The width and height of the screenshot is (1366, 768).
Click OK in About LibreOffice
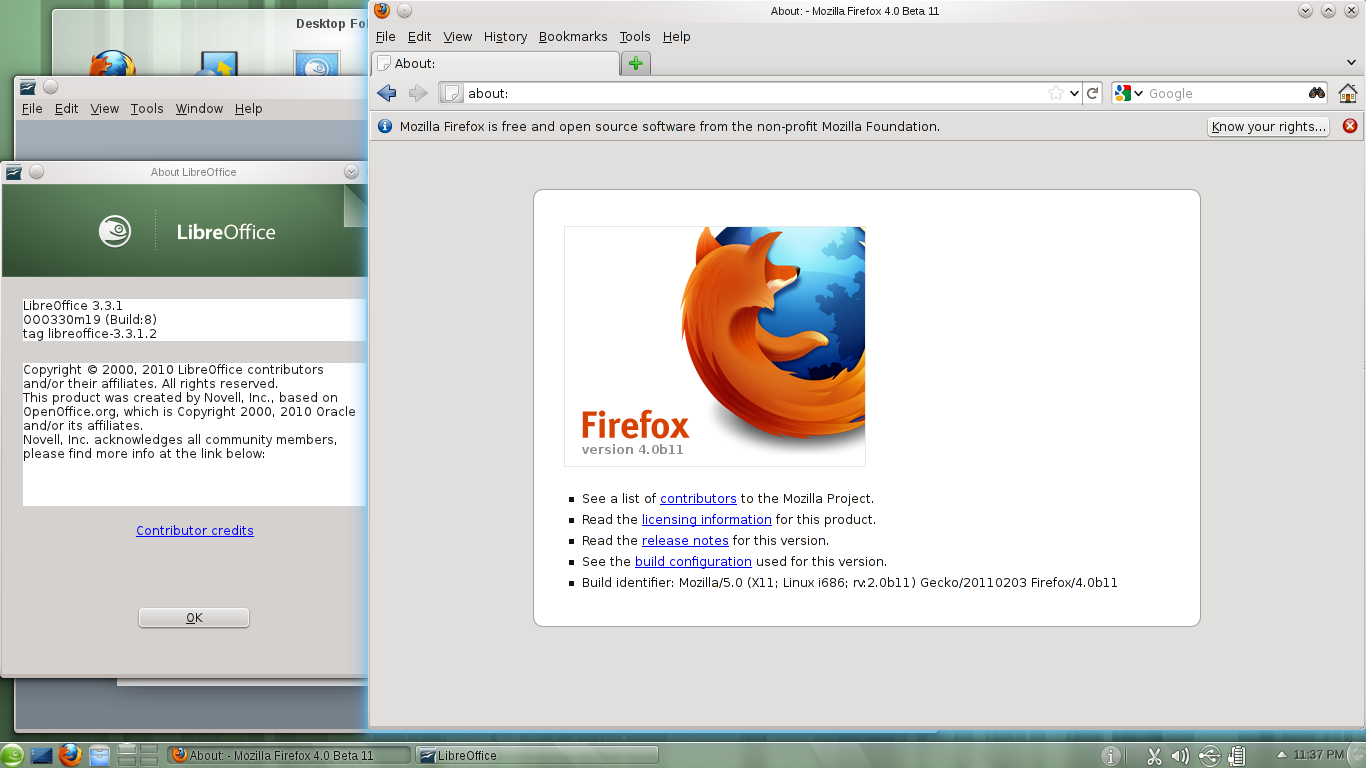click(194, 618)
